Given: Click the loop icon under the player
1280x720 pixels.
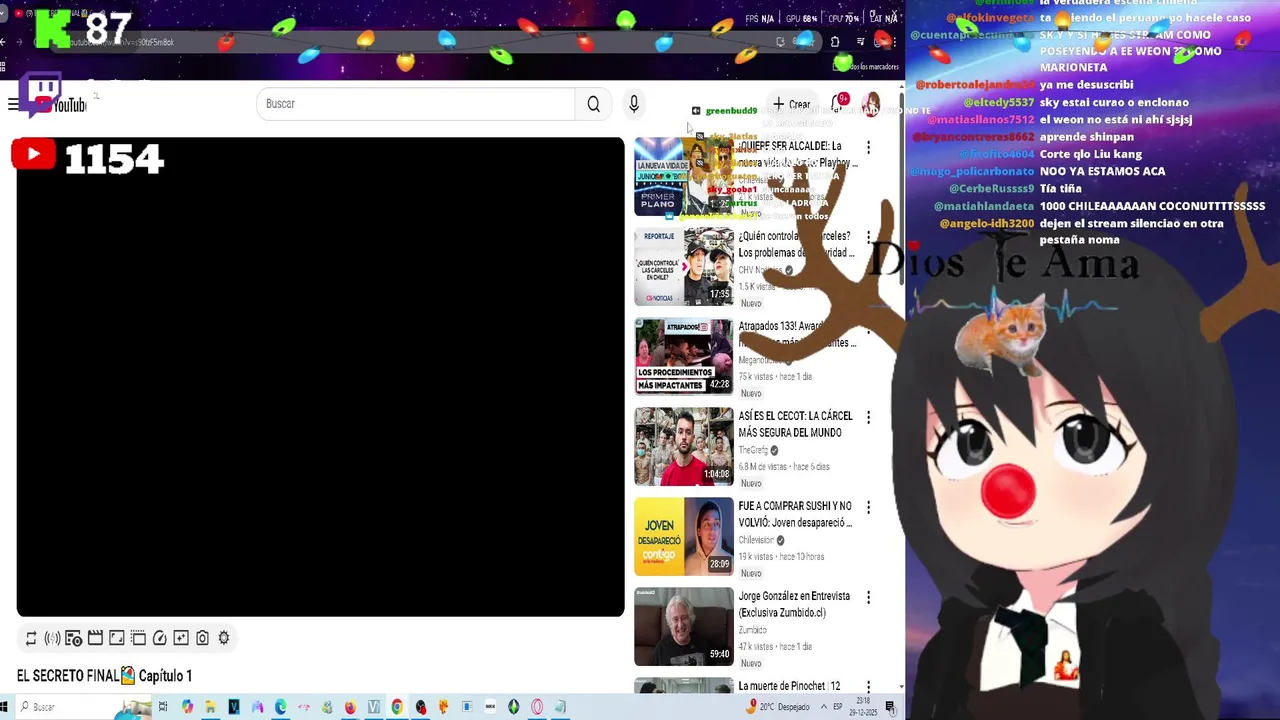Looking at the screenshot, I should click(31, 638).
